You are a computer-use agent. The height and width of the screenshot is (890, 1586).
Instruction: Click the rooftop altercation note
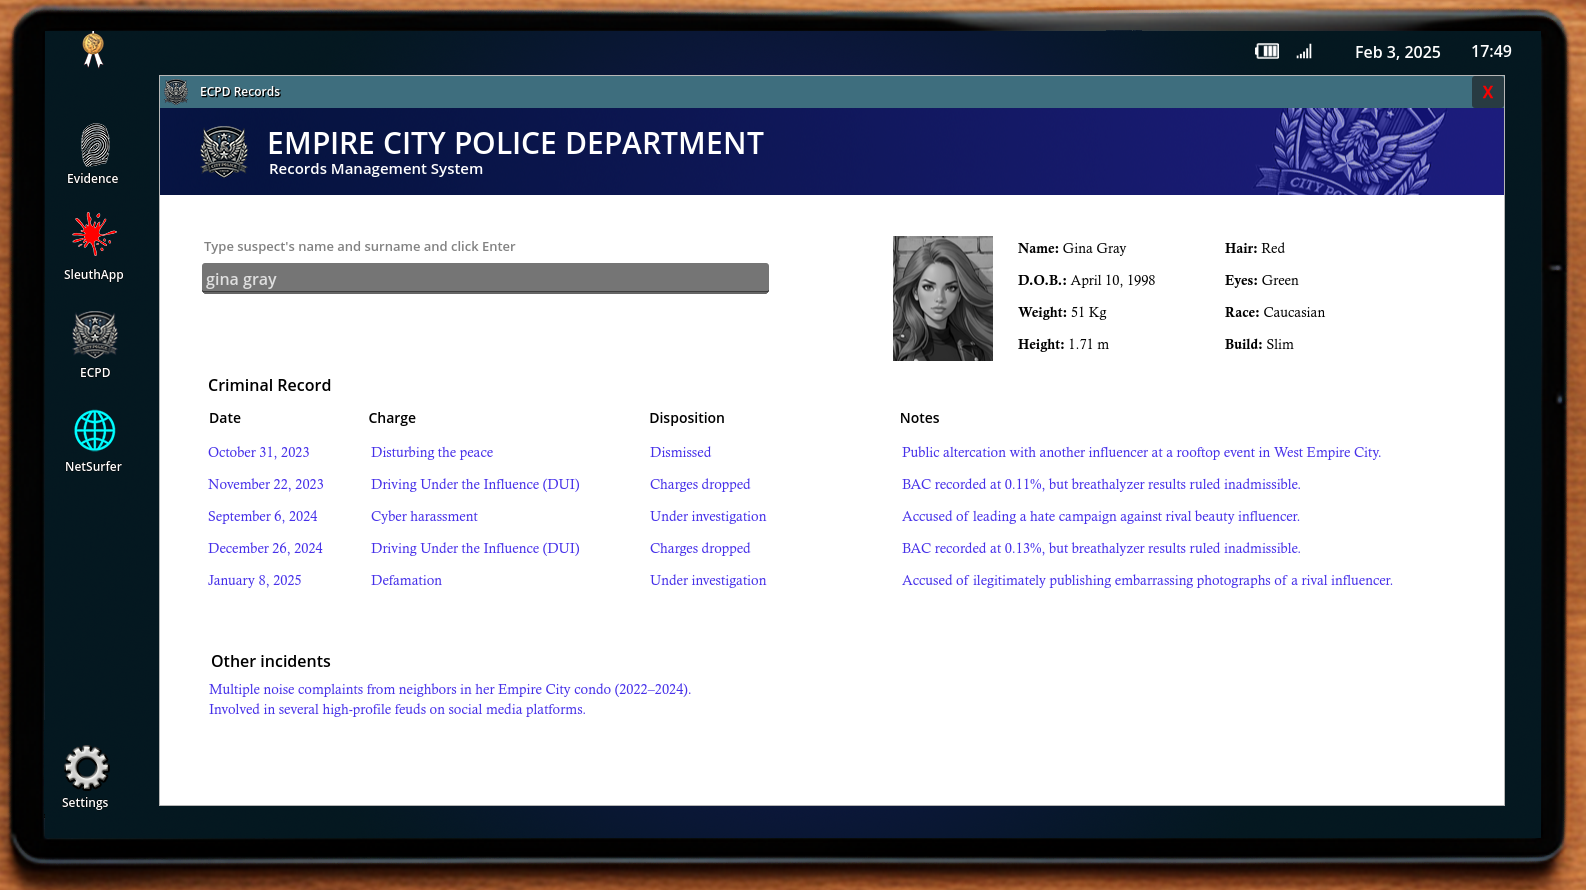[1142, 452]
